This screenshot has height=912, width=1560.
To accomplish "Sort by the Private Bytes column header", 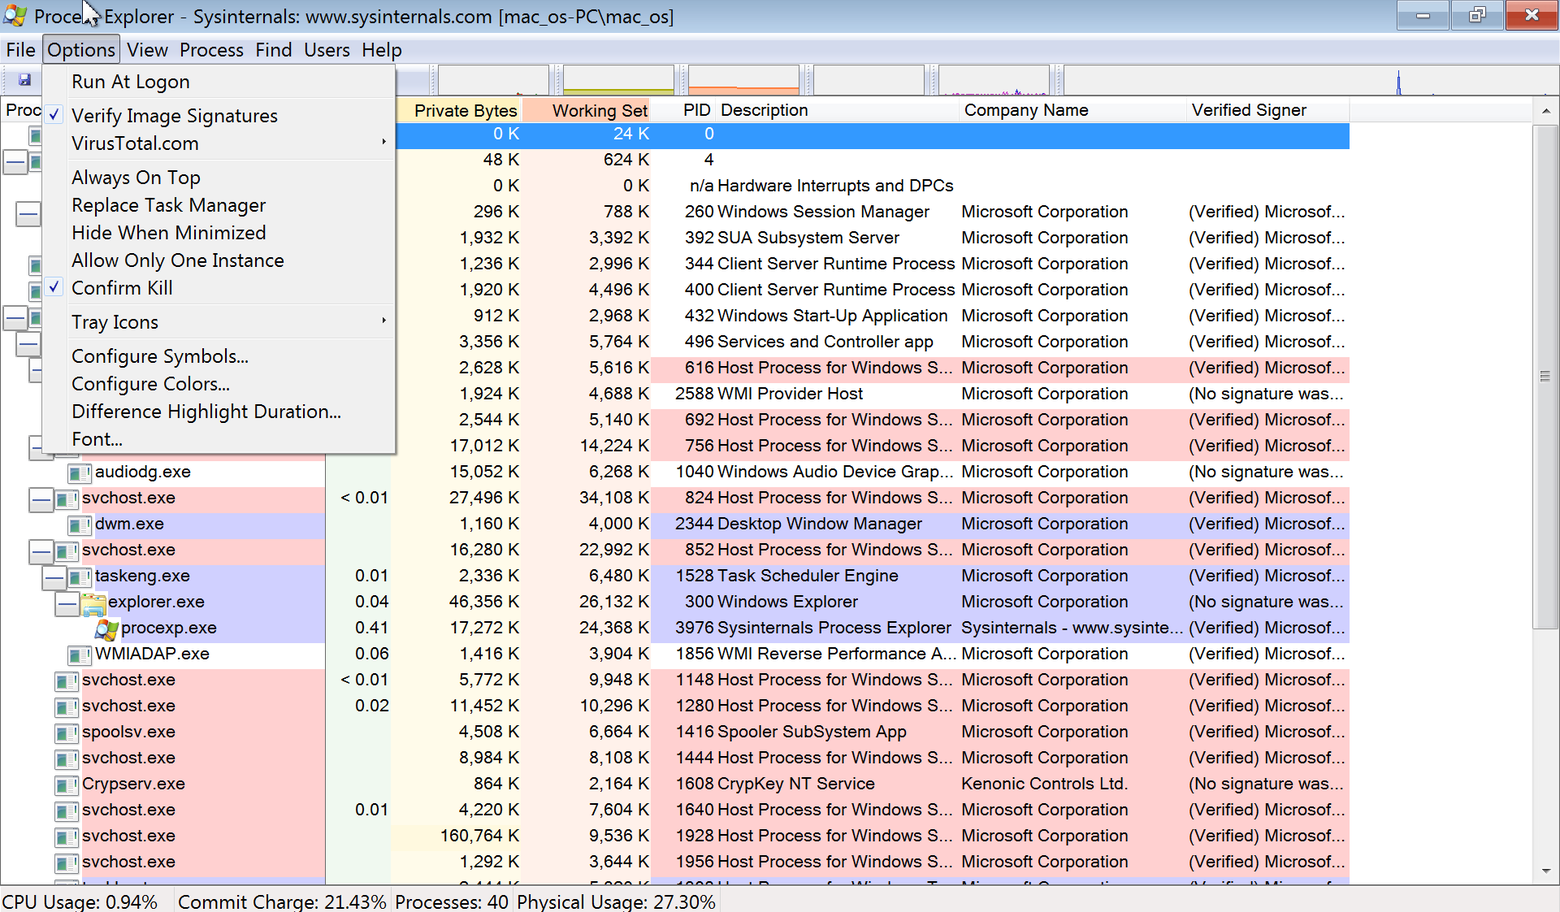I will point(458,110).
